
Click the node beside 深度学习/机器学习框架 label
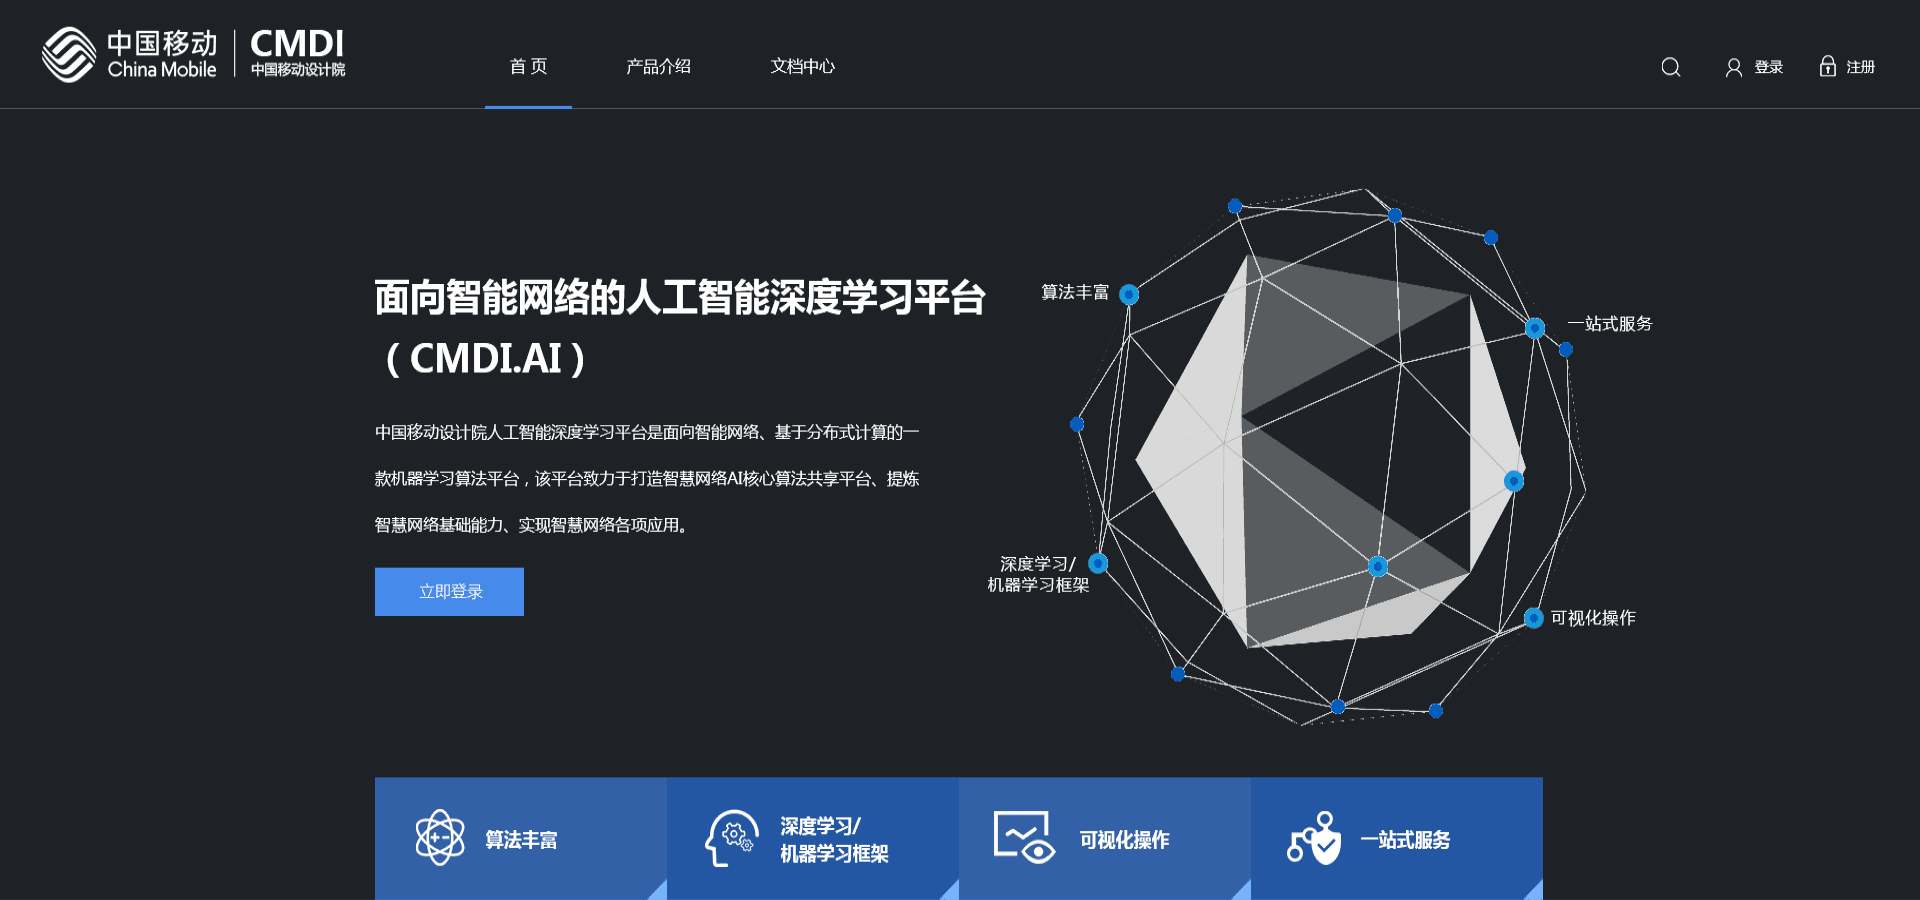[1098, 563]
